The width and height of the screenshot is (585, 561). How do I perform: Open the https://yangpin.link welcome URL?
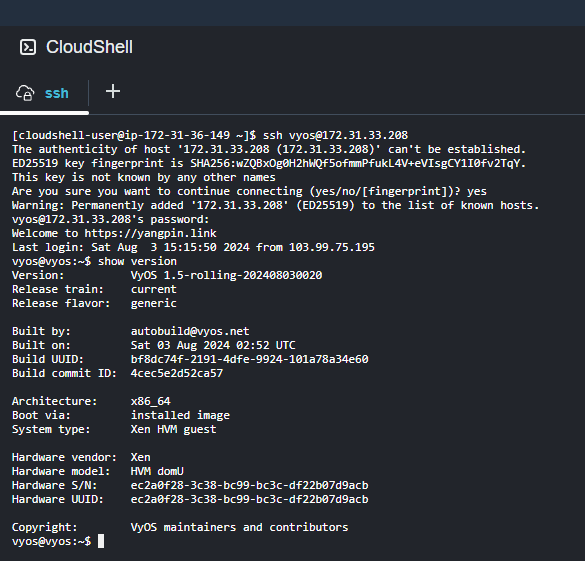[x=150, y=234]
